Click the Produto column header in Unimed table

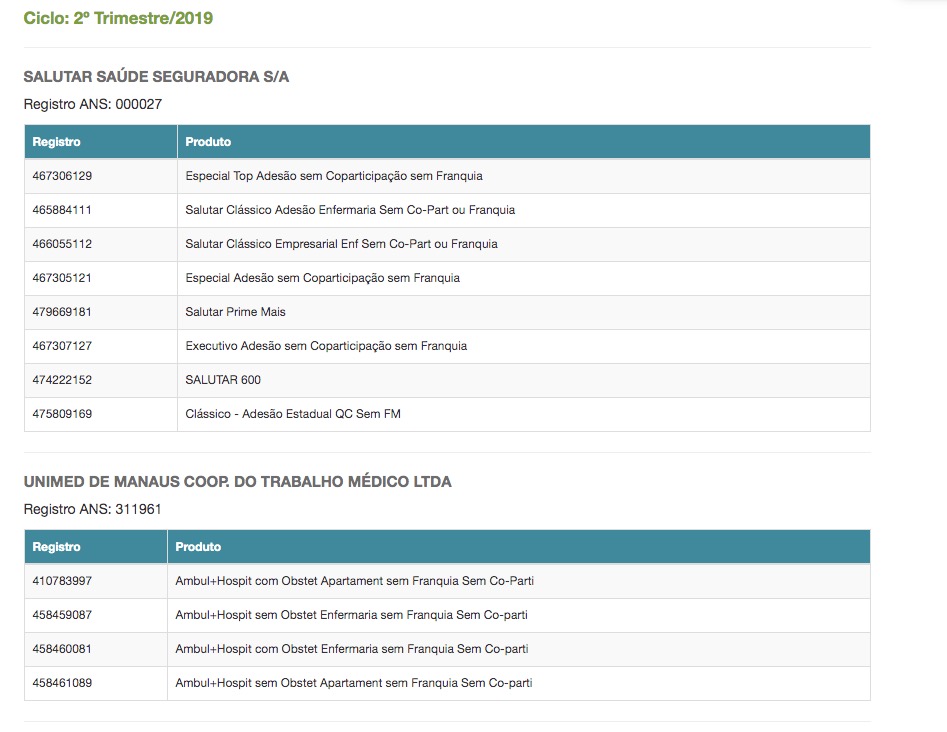pyautogui.click(x=198, y=547)
